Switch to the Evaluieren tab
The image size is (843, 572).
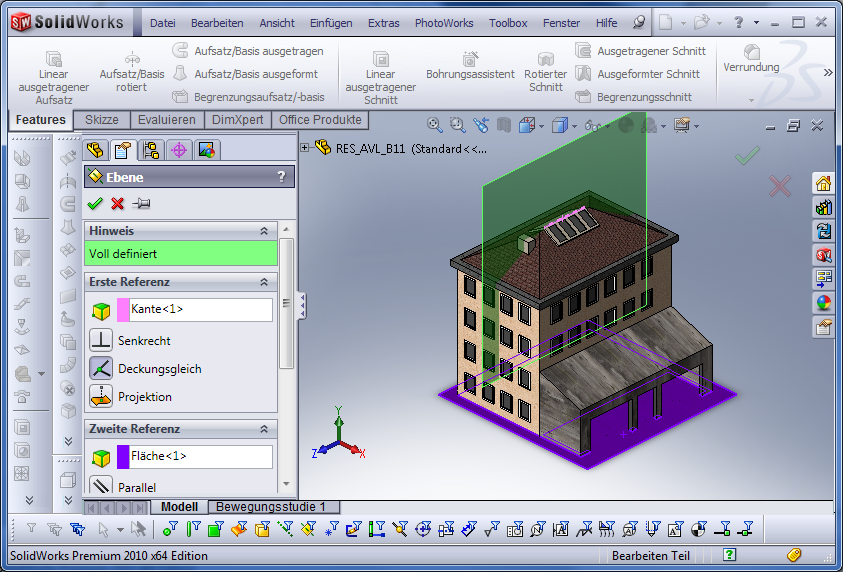coord(167,120)
